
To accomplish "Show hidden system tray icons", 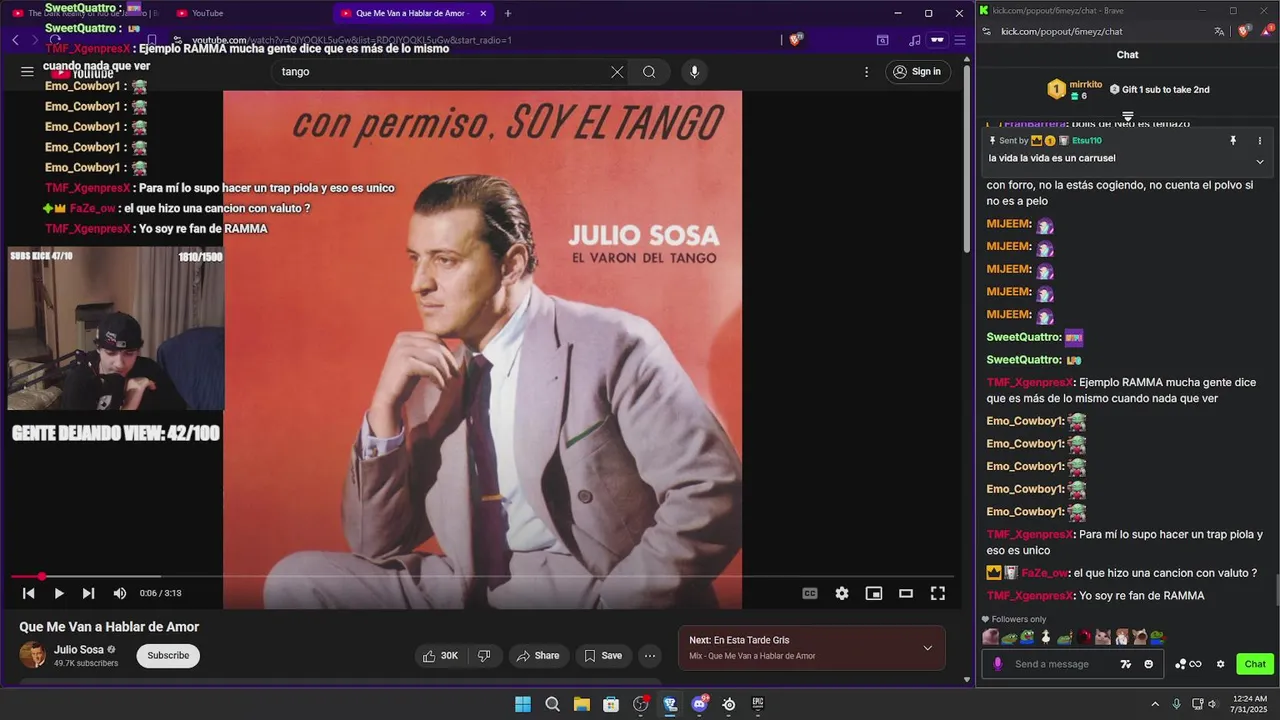I will pyautogui.click(x=1155, y=704).
